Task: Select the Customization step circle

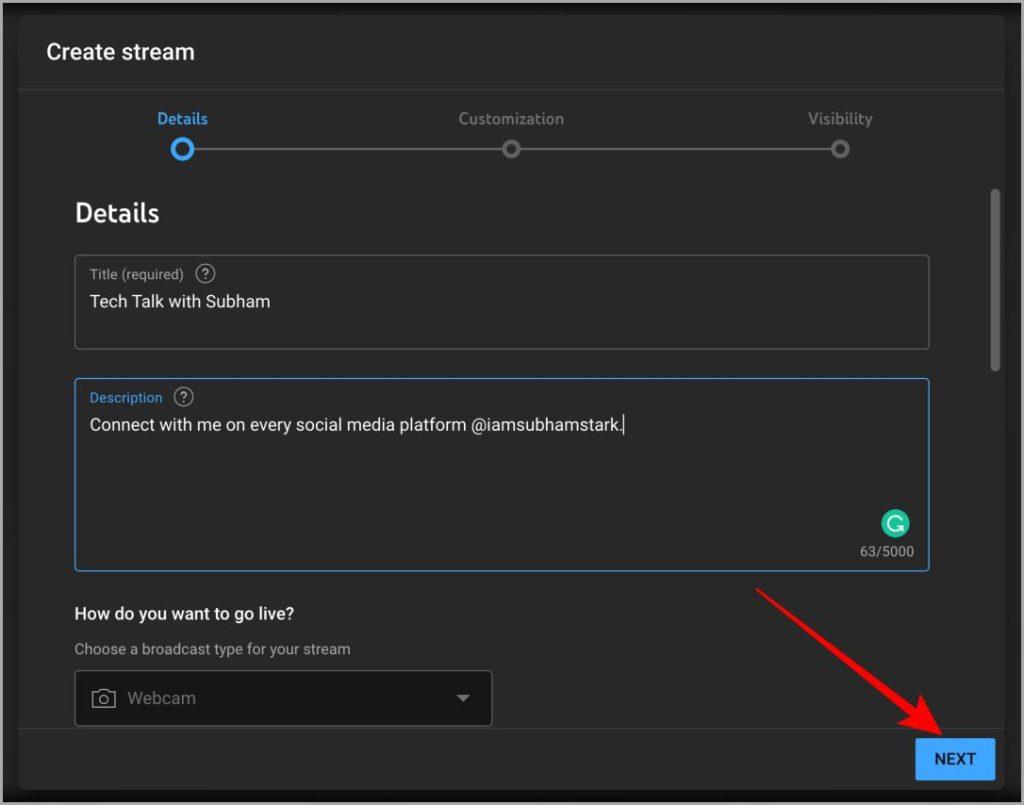Action: (511, 150)
